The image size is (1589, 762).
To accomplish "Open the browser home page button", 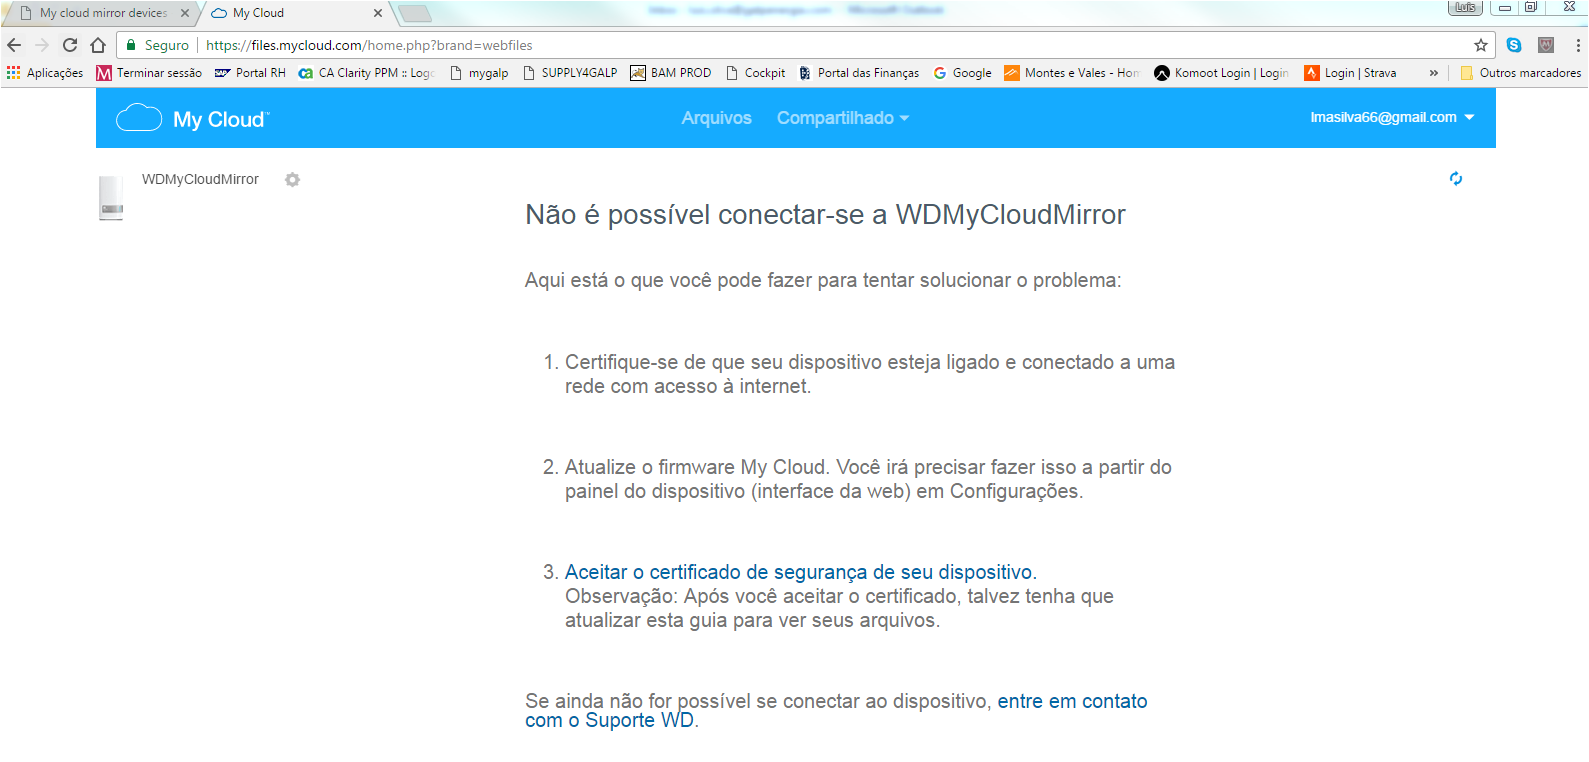I will click(x=98, y=45).
